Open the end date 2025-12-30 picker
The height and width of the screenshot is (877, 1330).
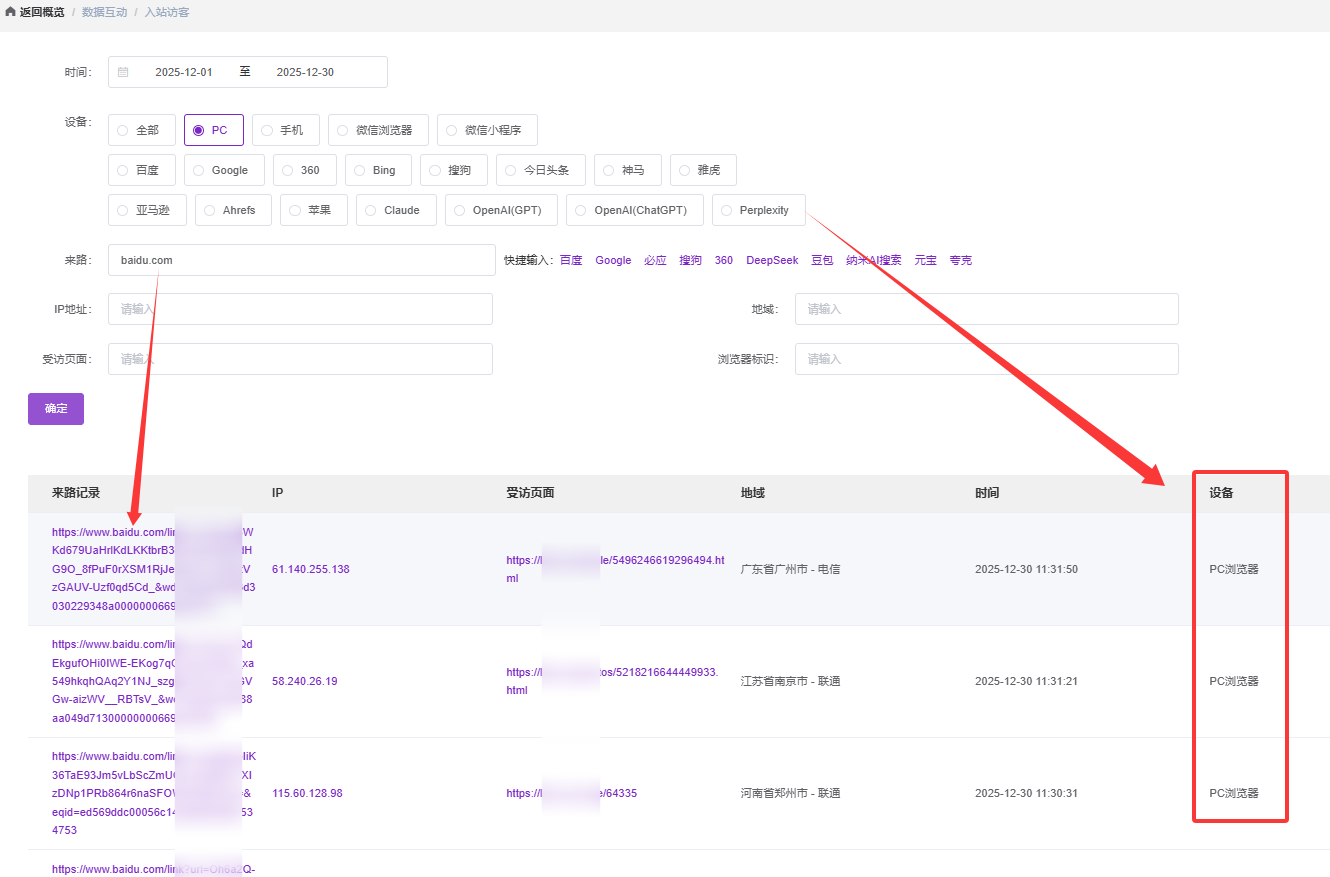305,72
